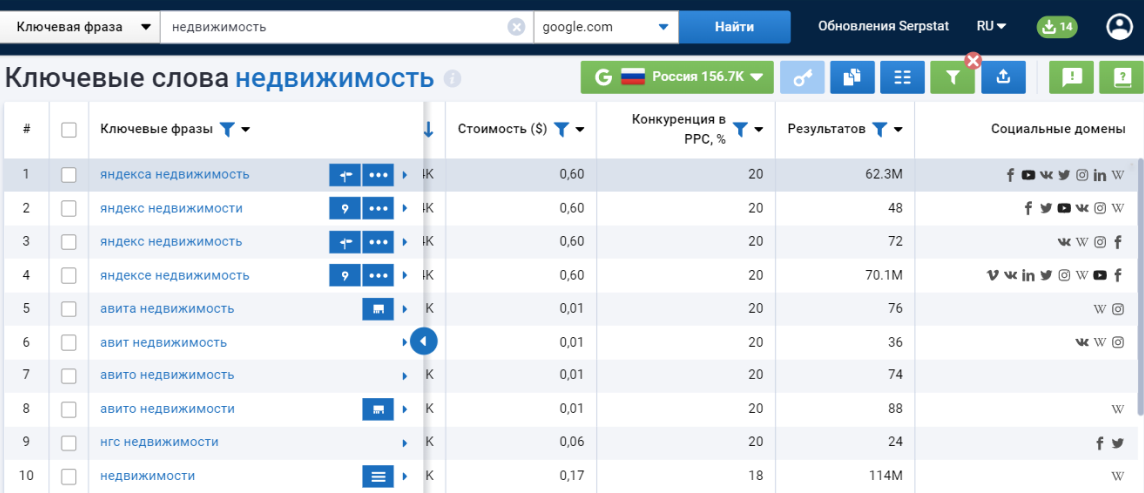Open the user profile avatar icon

(x=1118, y=27)
